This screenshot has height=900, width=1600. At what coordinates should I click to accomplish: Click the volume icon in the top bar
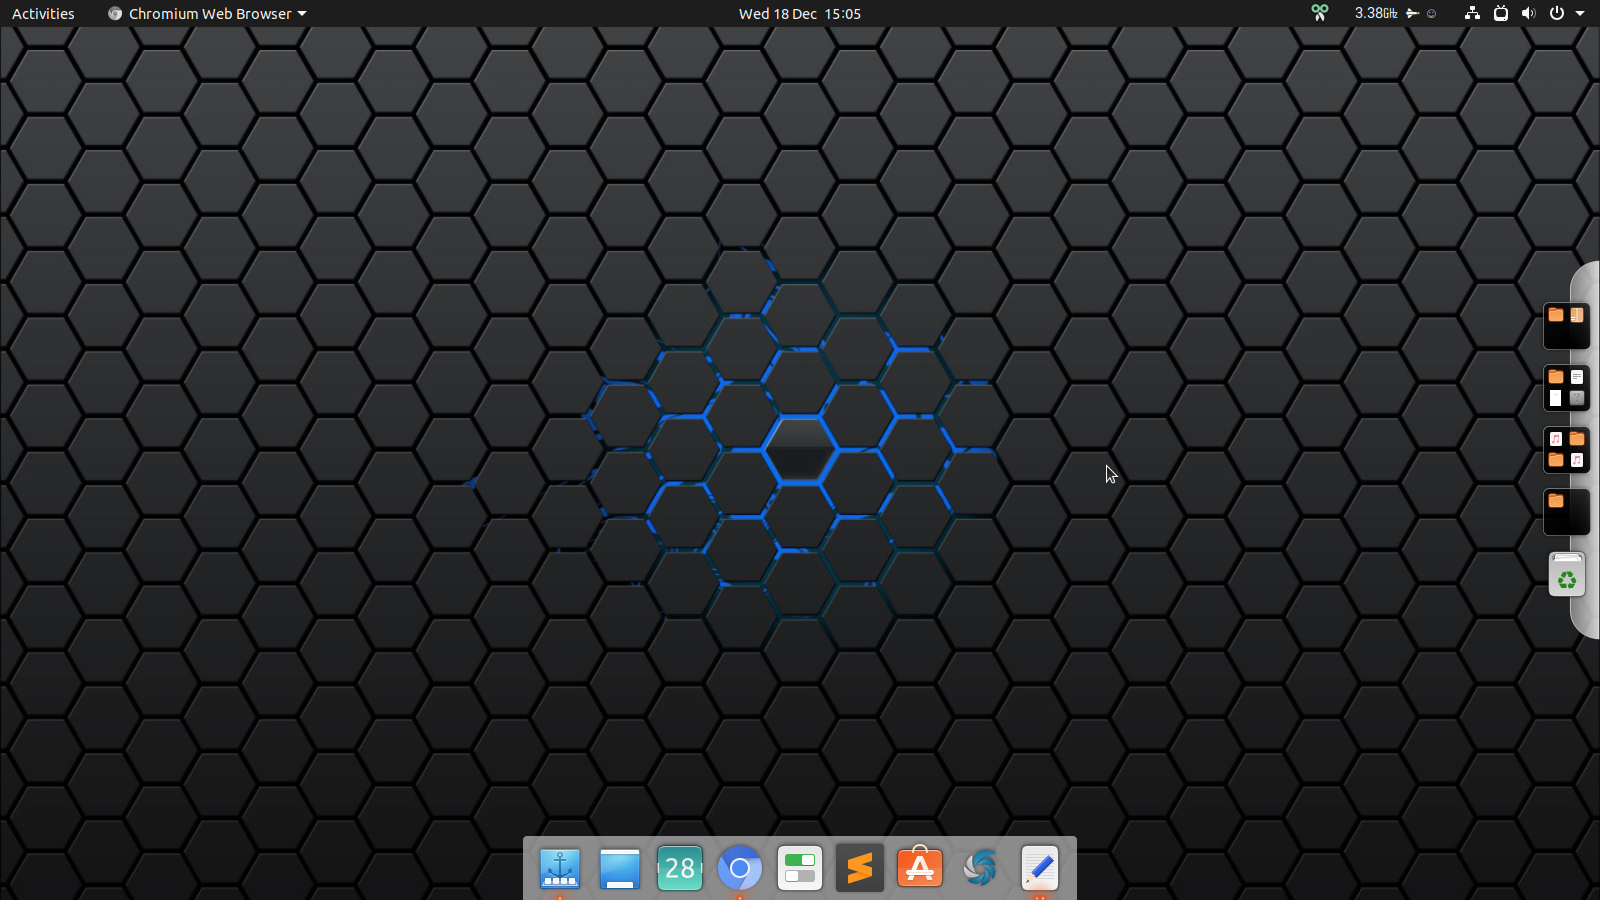click(x=1528, y=13)
